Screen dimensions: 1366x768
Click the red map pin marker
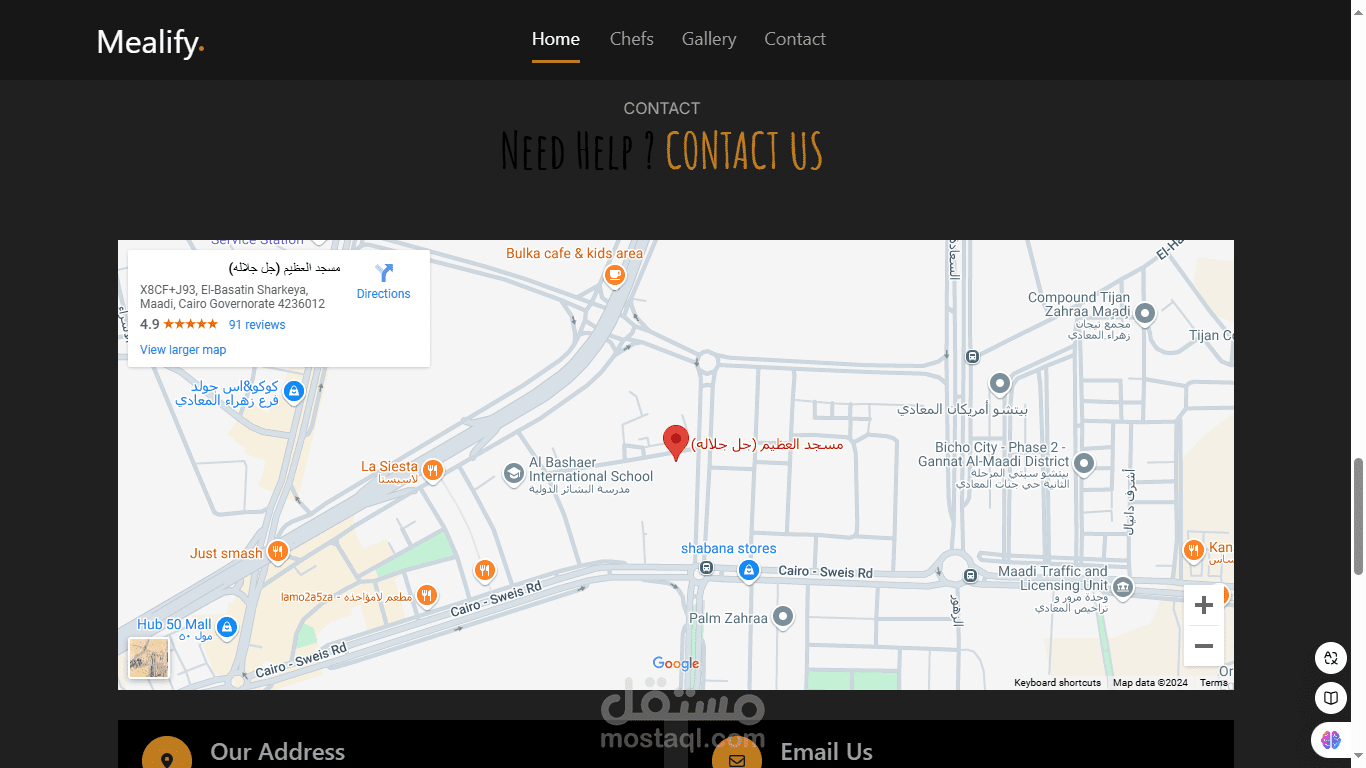point(676,442)
